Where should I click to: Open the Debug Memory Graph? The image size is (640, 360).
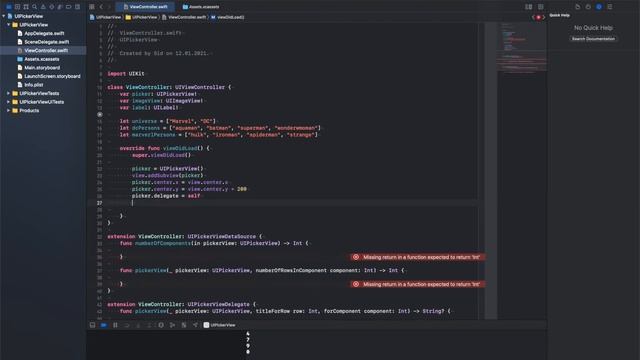point(172,325)
